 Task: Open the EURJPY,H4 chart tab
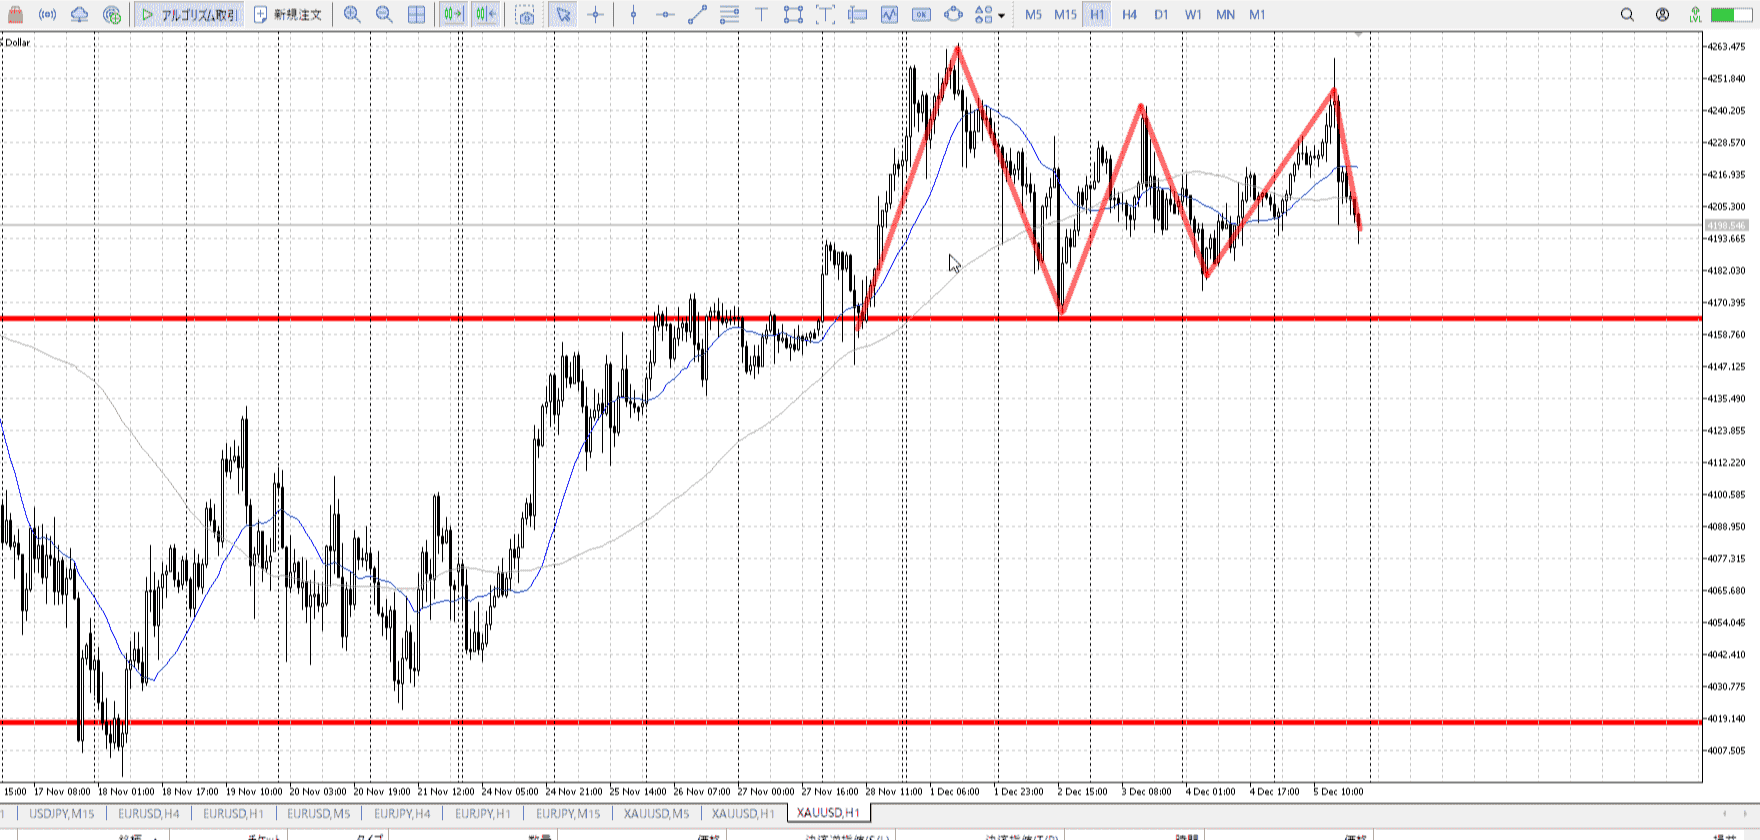coord(402,813)
